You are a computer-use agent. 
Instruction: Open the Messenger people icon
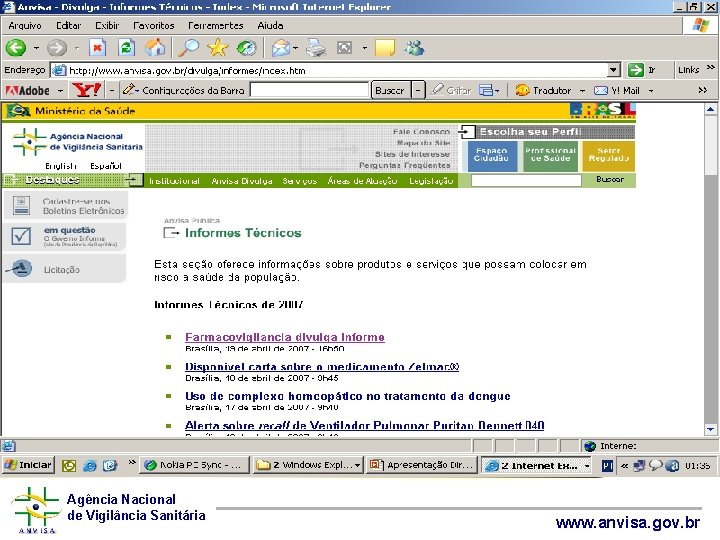pyautogui.click(x=414, y=48)
